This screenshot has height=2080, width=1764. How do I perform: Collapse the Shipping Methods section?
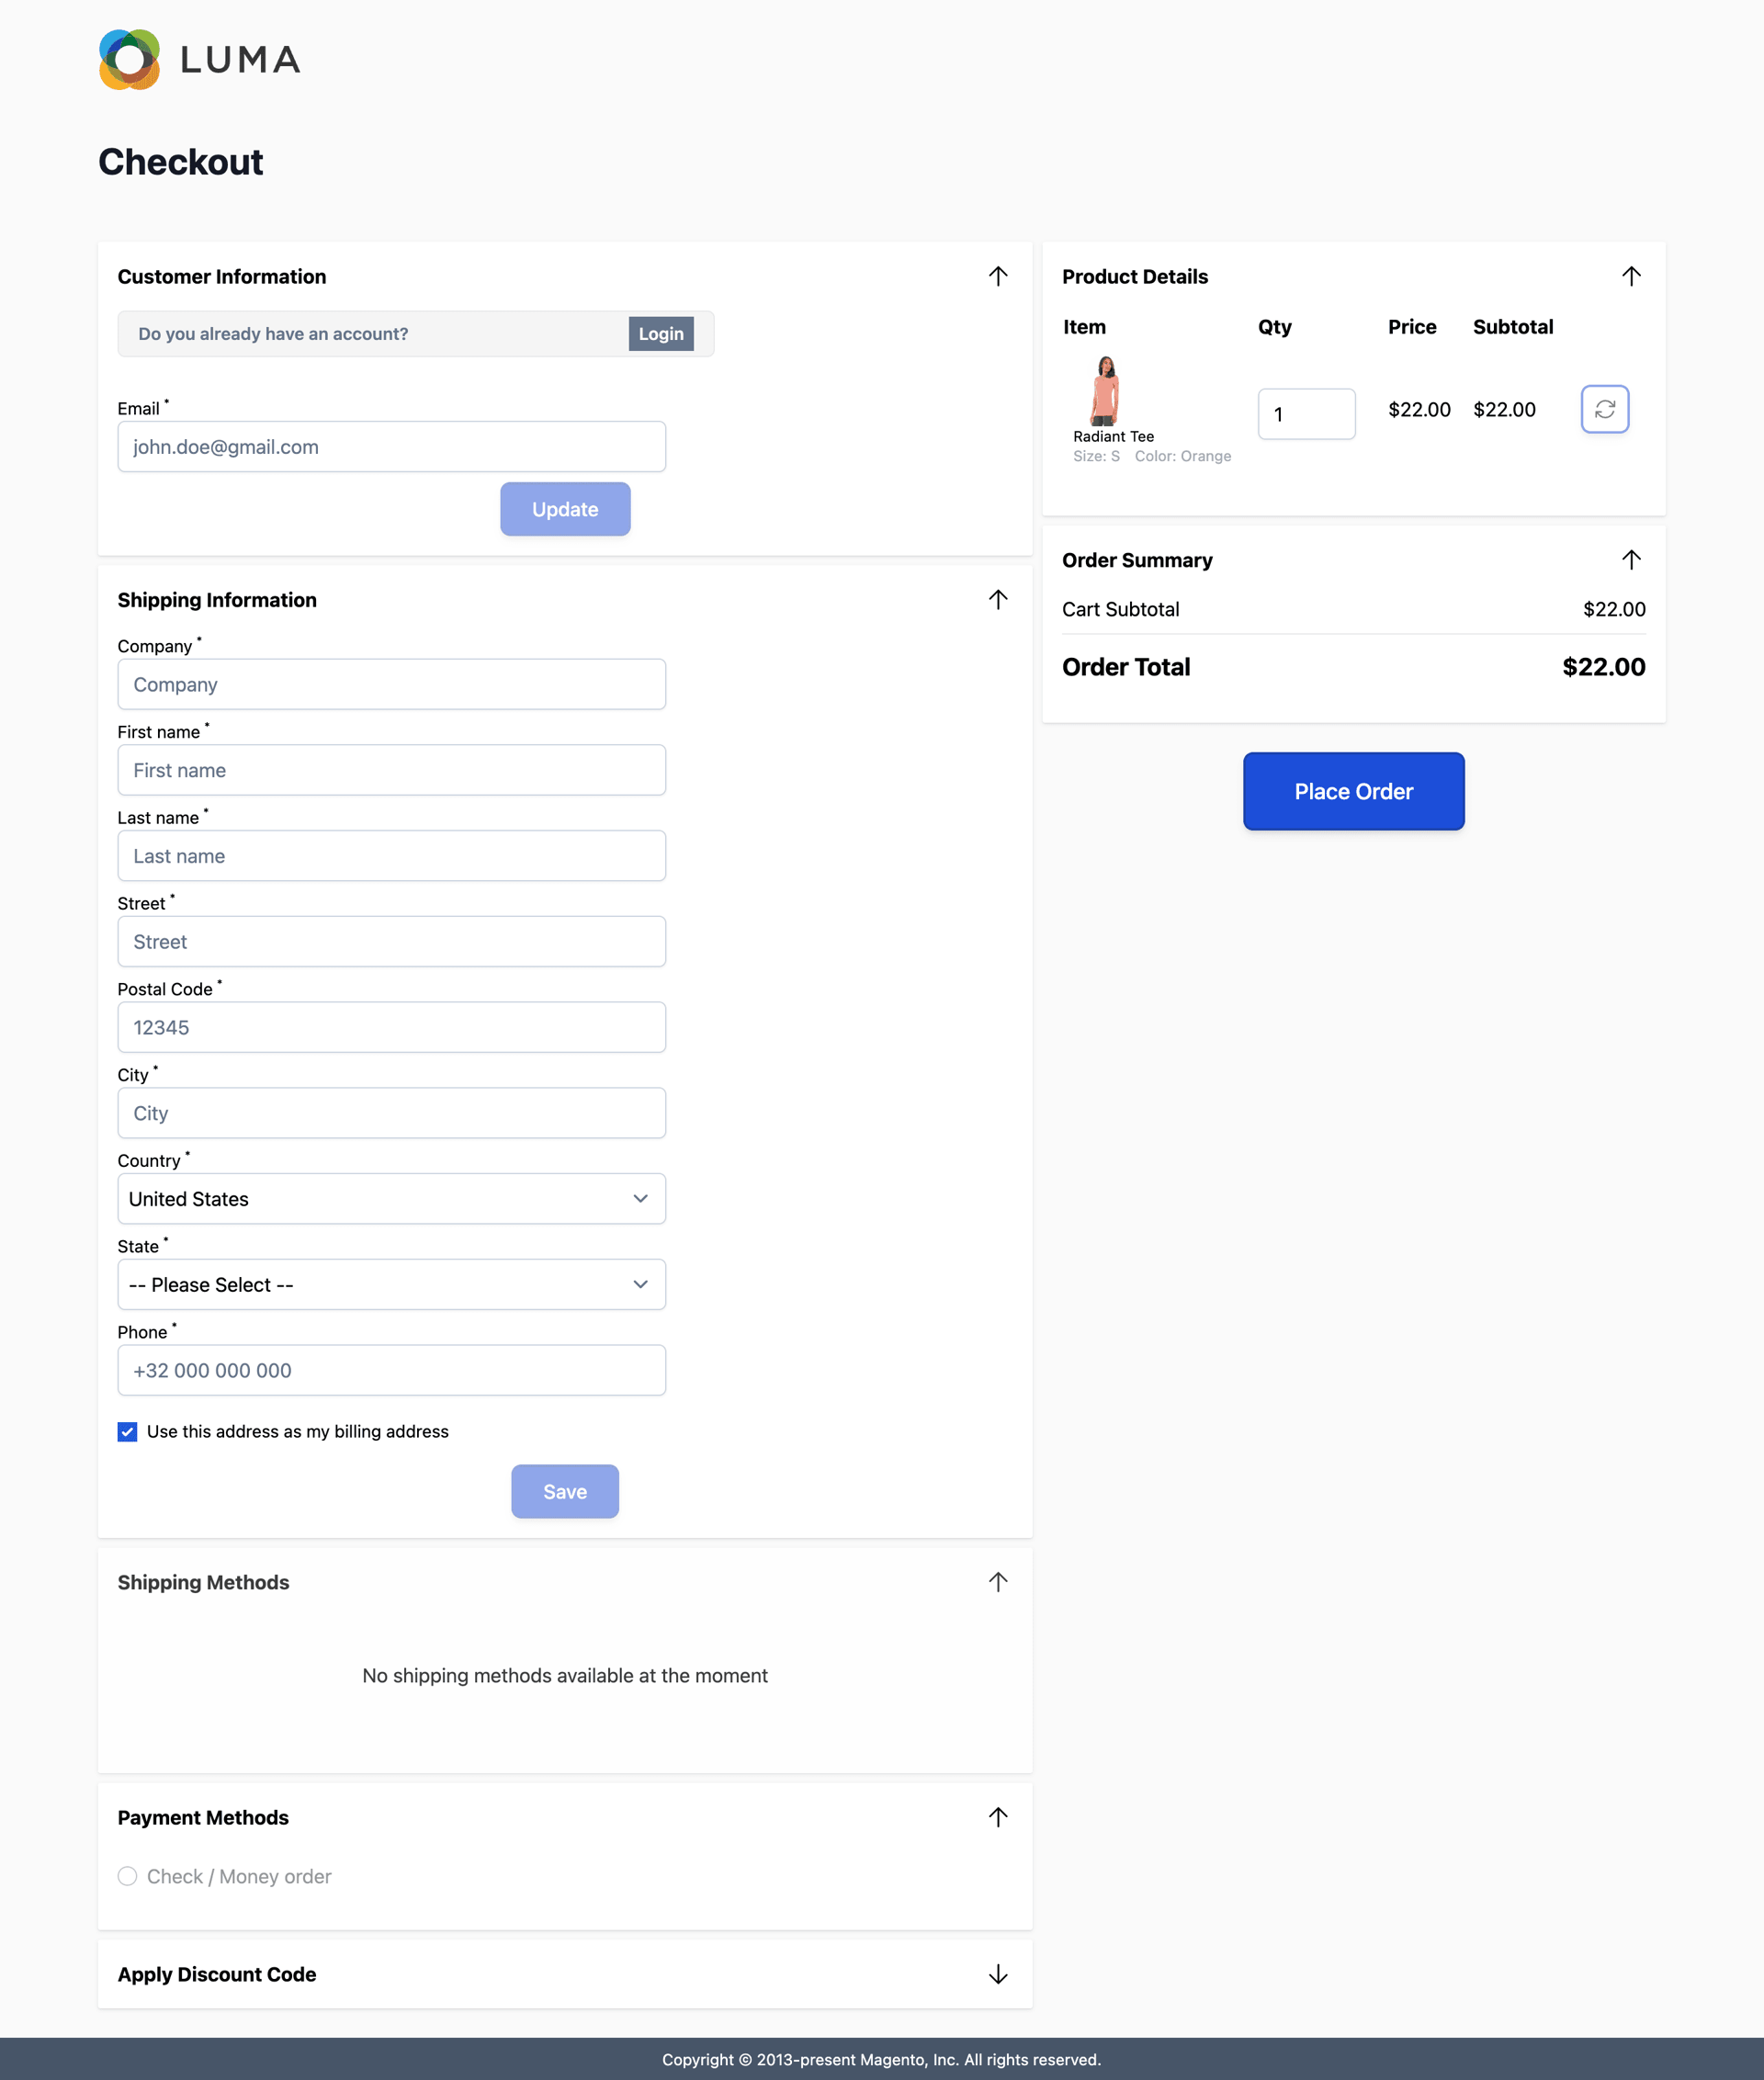click(997, 1582)
